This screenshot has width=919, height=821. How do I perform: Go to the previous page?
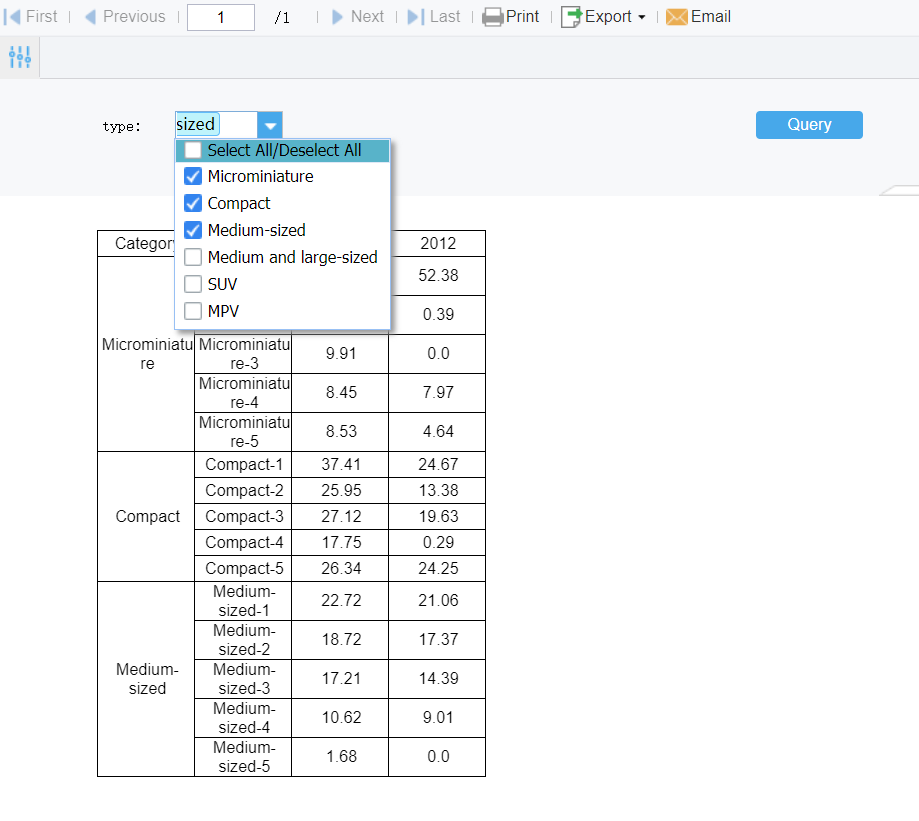click(x=124, y=16)
